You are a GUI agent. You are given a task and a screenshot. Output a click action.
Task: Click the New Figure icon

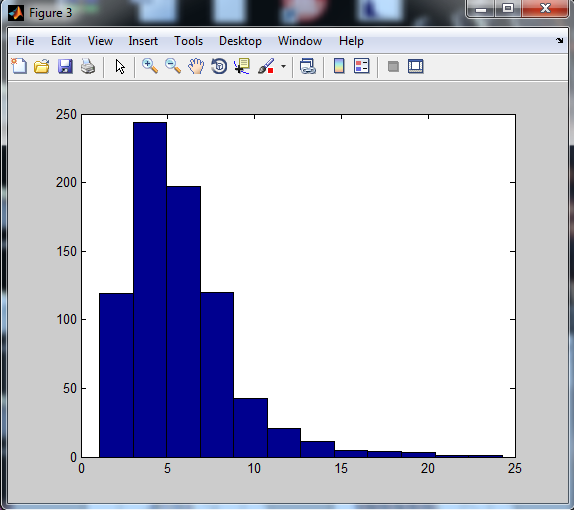click(x=19, y=67)
